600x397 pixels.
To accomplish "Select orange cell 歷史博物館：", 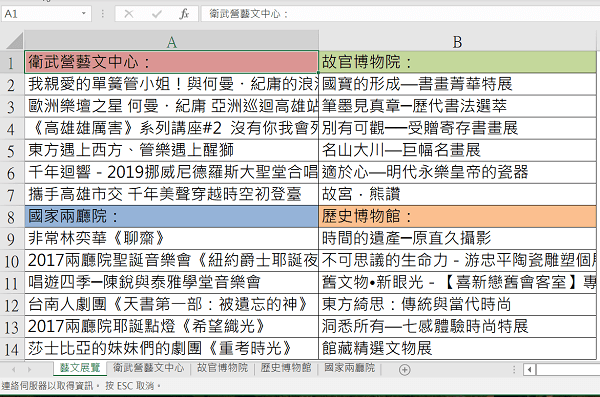I will [x=457, y=217].
